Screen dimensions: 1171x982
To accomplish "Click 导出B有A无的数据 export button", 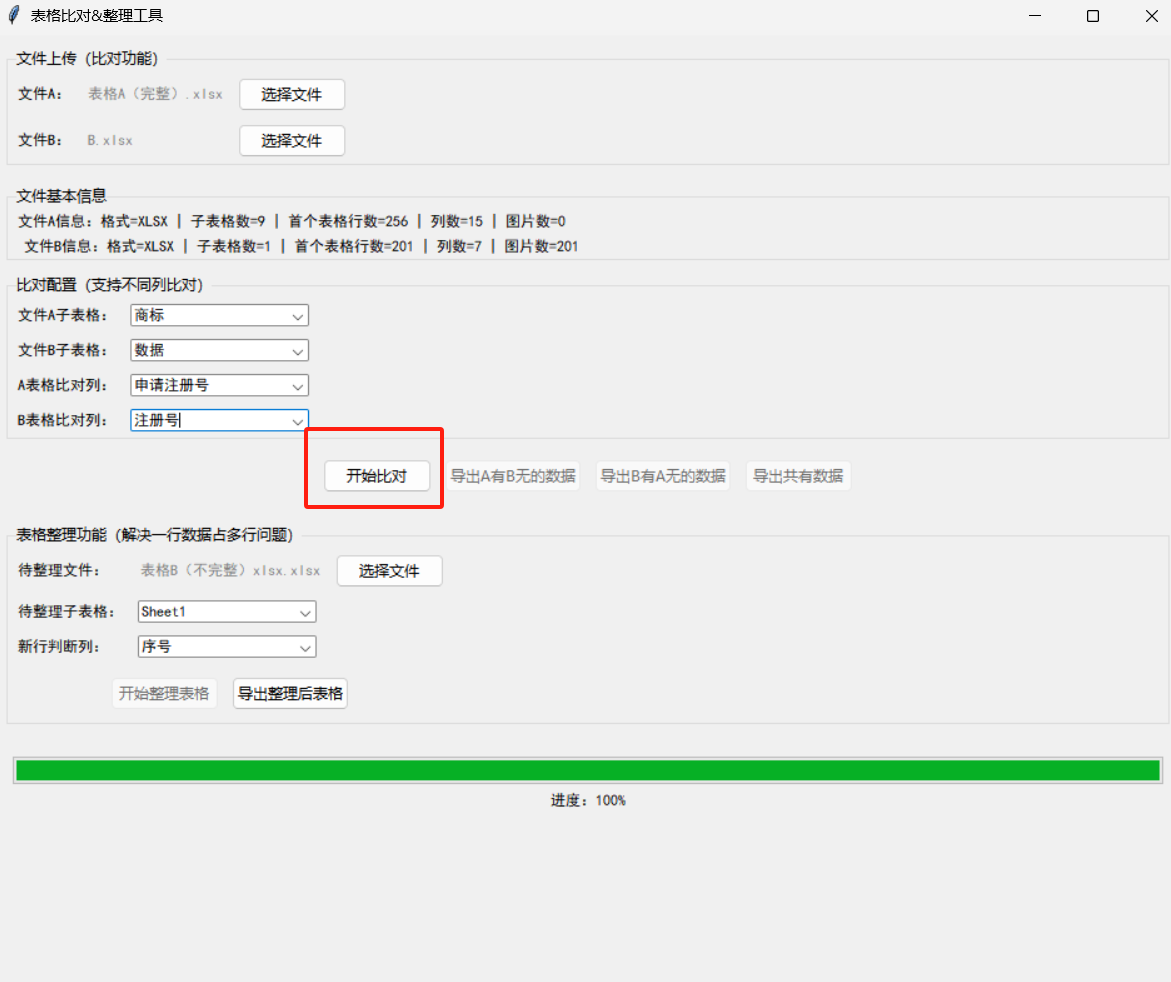I will [663, 476].
